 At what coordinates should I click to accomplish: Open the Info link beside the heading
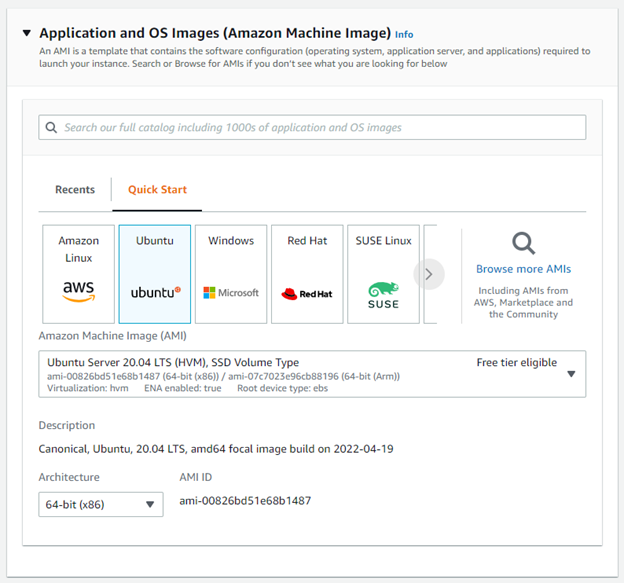point(404,35)
